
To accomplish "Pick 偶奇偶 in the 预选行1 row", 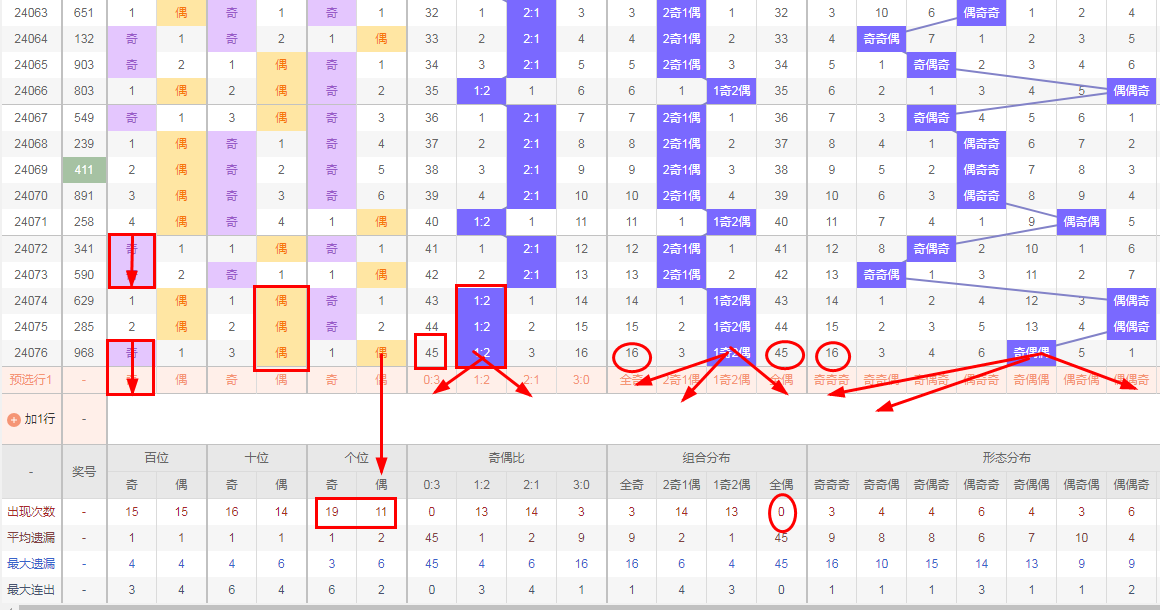I will pyautogui.click(x=1031, y=379).
